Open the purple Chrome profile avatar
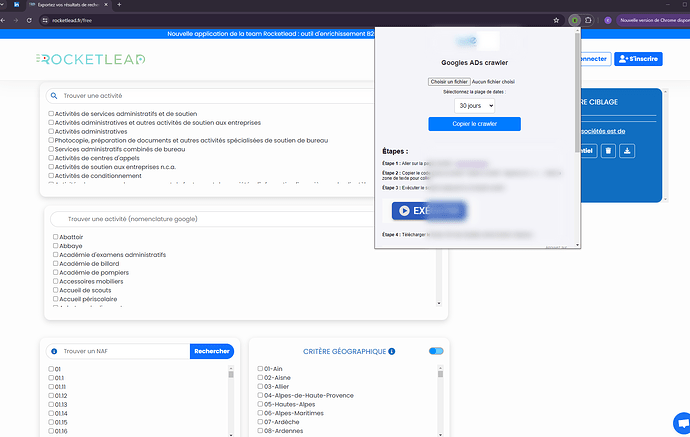Image resolution: width=690 pixels, height=437 pixels. [x=608, y=20]
